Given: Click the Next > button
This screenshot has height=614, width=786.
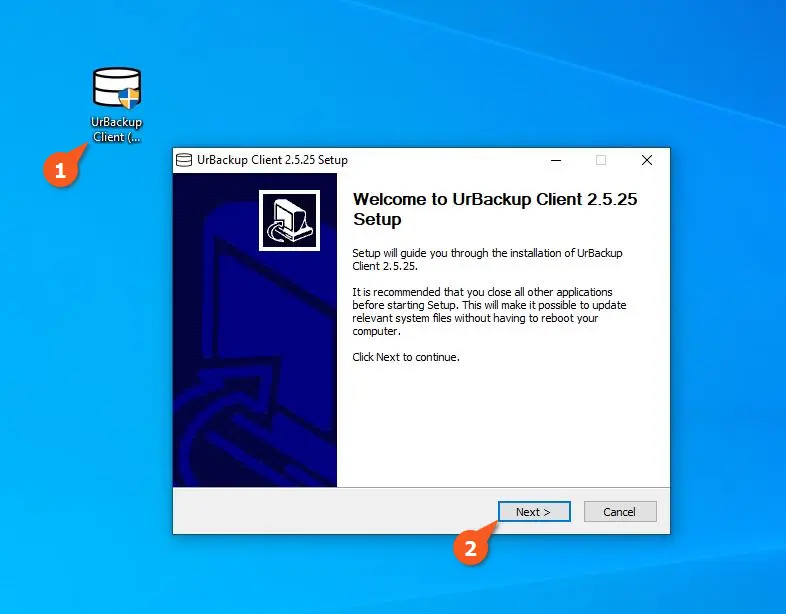Looking at the screenshot, I should tap(534, 512).
